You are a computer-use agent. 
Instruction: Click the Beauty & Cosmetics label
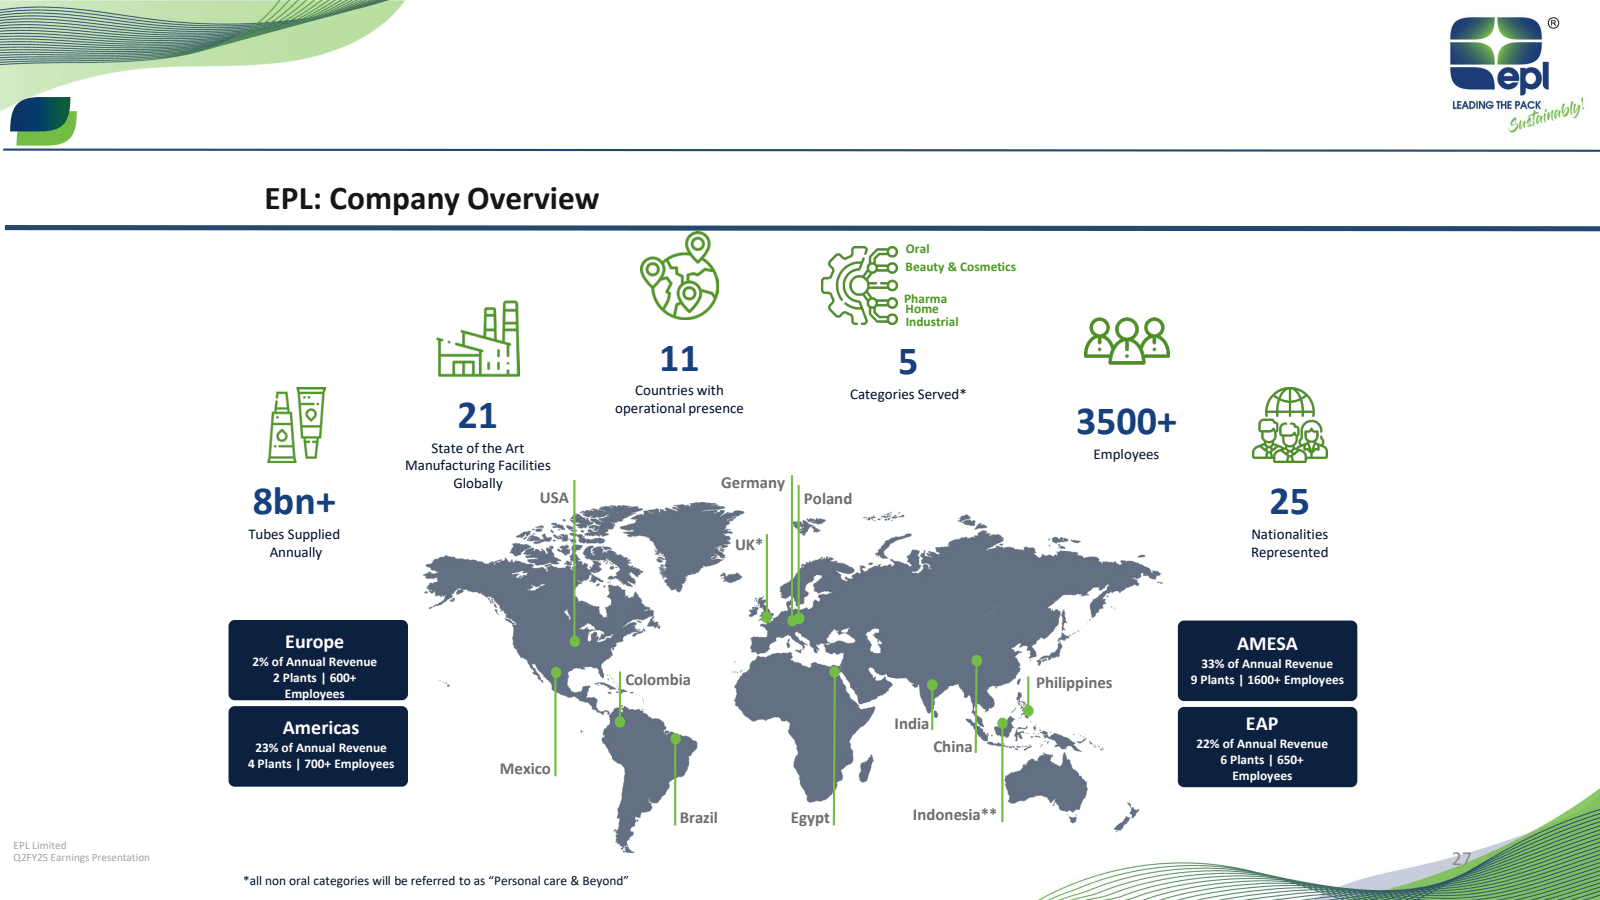coord(960,267)
